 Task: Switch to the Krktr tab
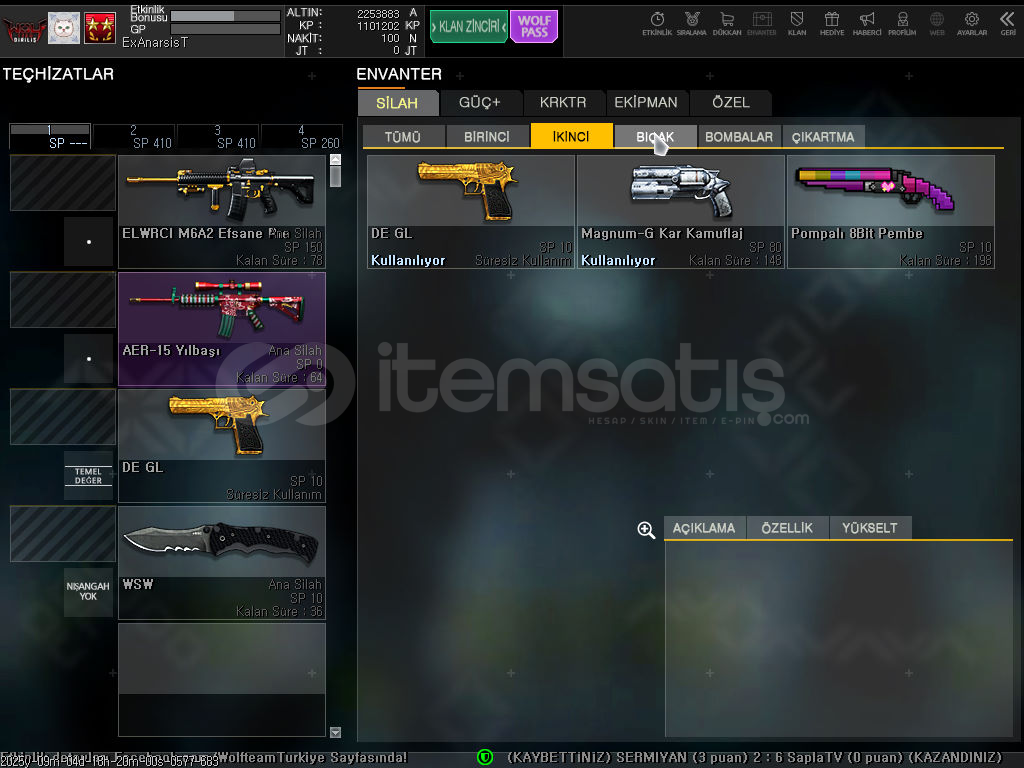click(563, 103)
